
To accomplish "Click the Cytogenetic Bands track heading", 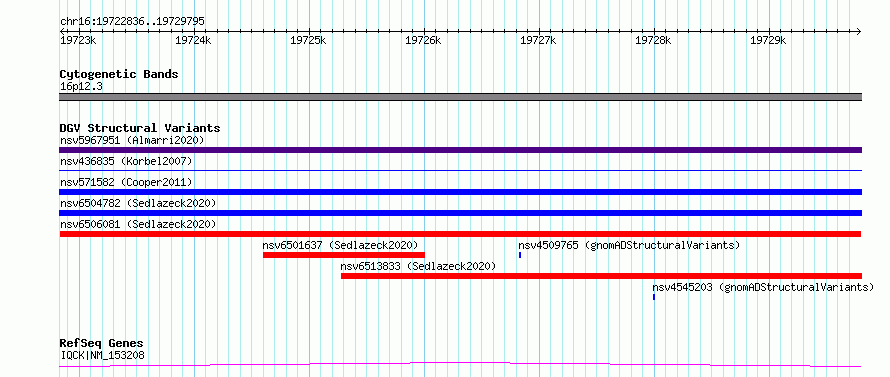I will pos(119,74).
